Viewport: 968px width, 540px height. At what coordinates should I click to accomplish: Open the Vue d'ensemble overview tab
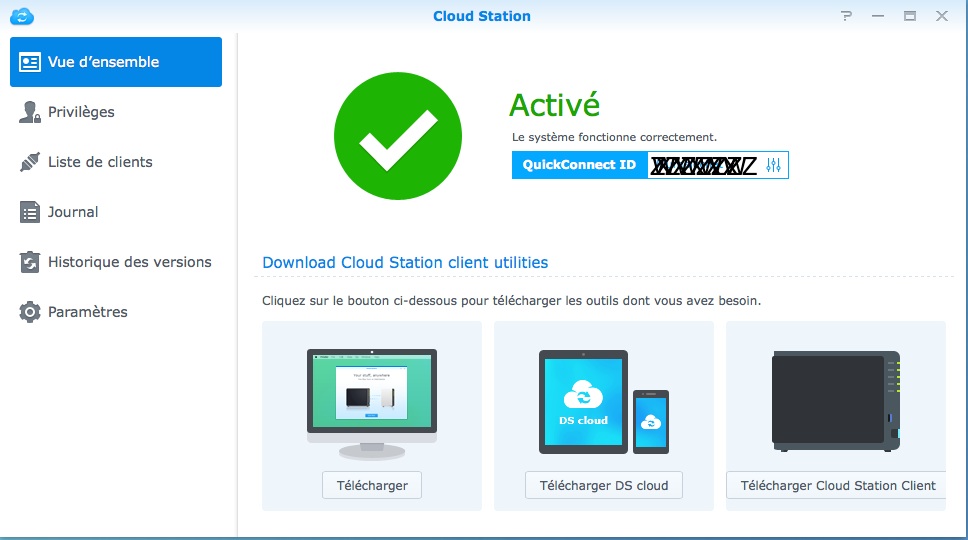click(116, 62)
